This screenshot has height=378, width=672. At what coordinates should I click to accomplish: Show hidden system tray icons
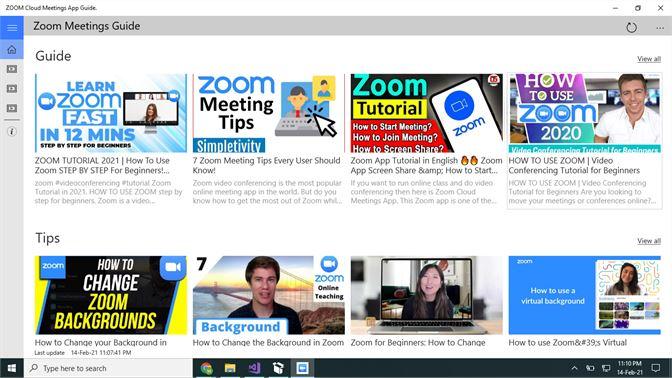[574, 368]
